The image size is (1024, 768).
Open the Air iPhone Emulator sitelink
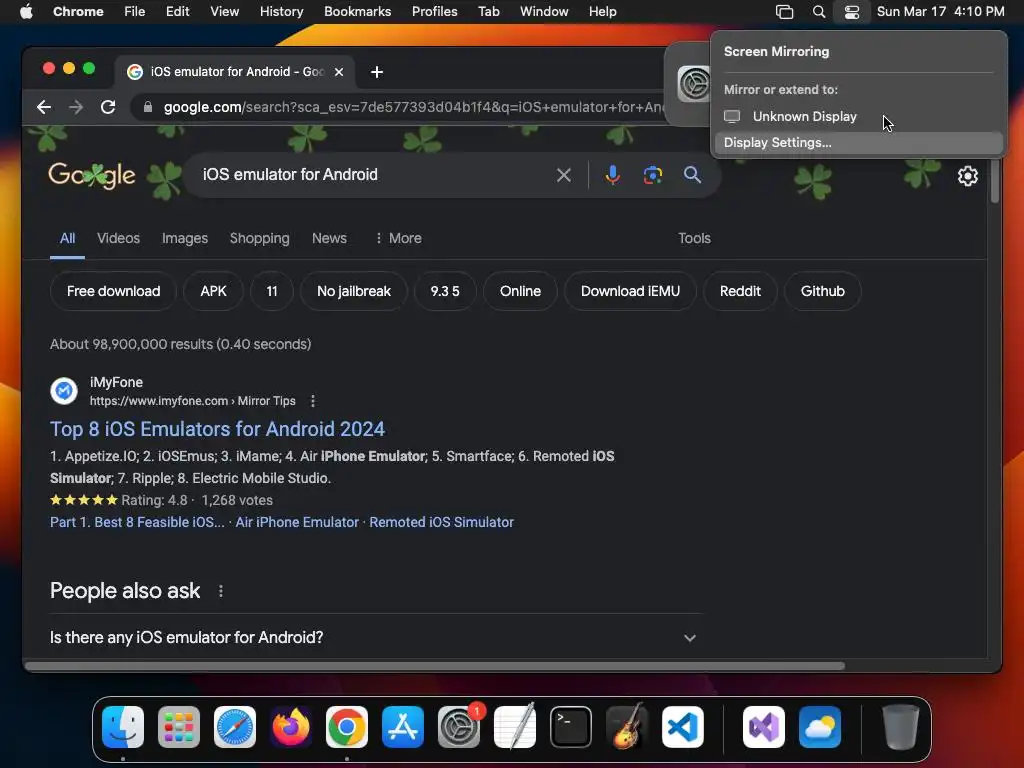tap(297, 522)
